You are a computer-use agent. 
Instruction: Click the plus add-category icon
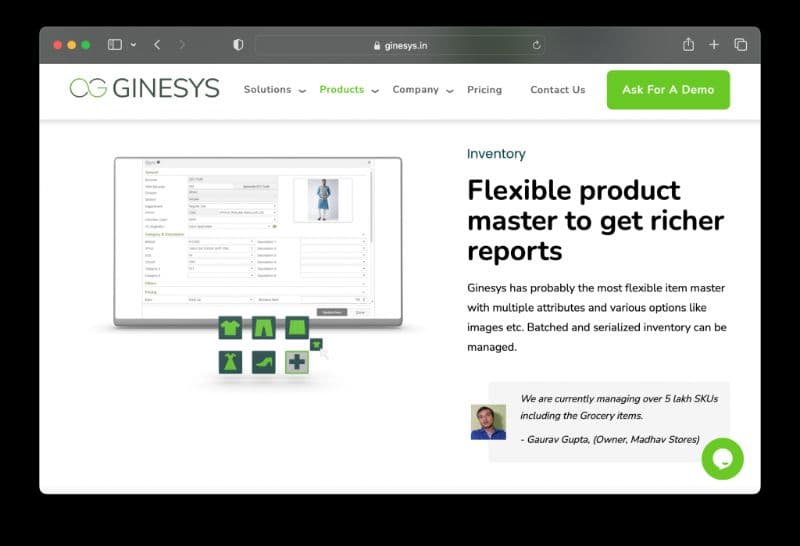296,362
